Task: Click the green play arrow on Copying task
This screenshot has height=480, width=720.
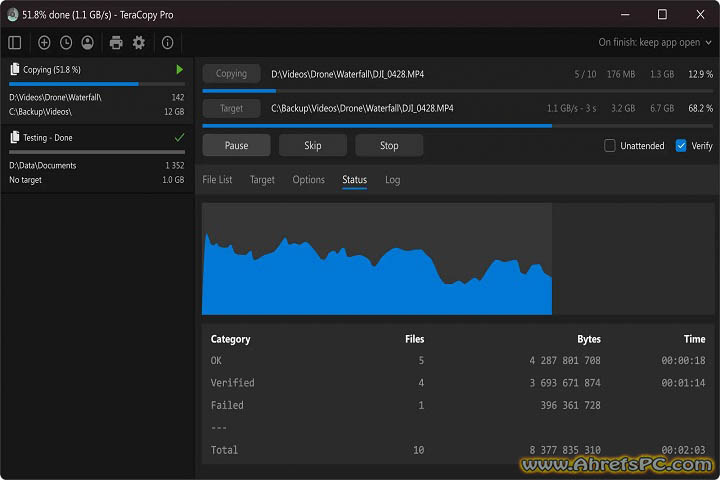Action: point(180,69)
